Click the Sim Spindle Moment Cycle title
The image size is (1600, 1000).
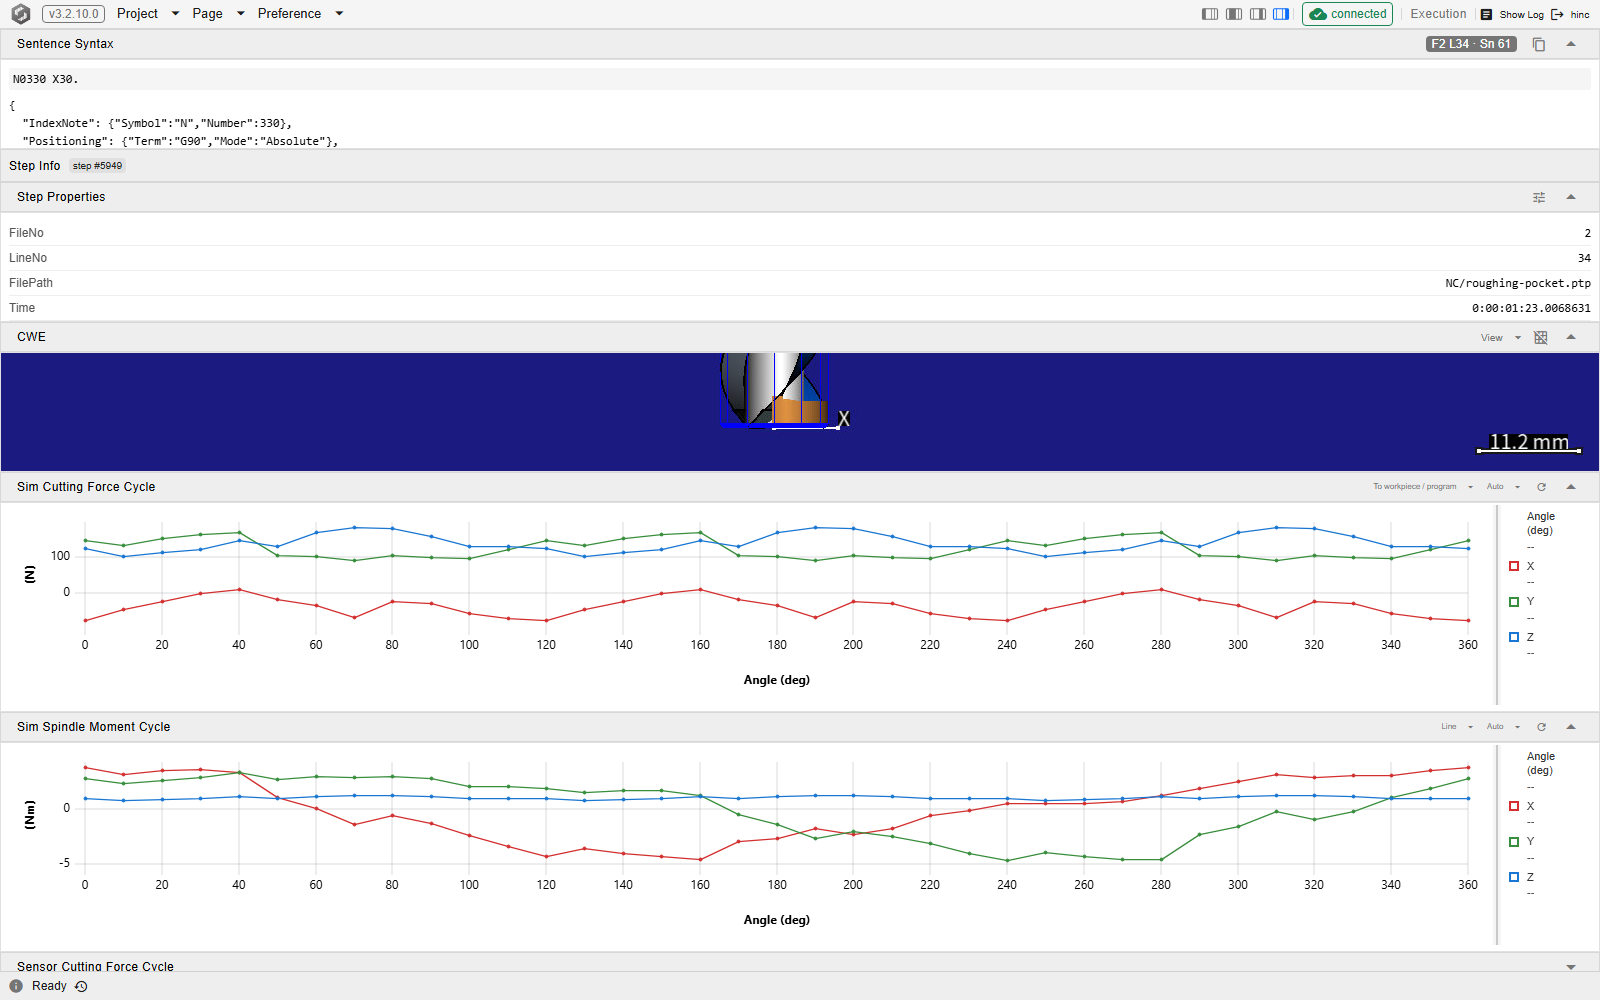[x=93, y=727]
